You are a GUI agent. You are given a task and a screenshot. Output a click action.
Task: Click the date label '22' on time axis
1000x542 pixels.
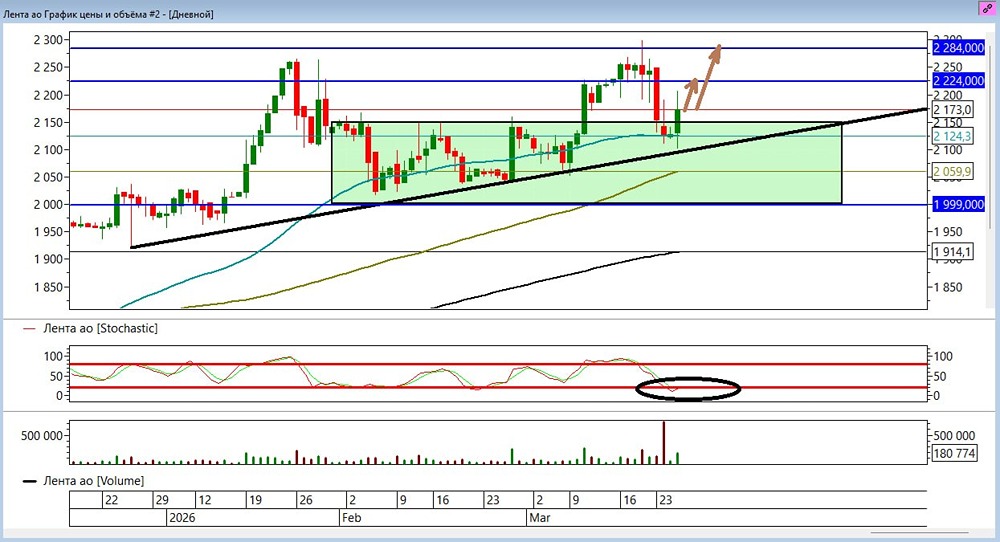click(111, 500)
